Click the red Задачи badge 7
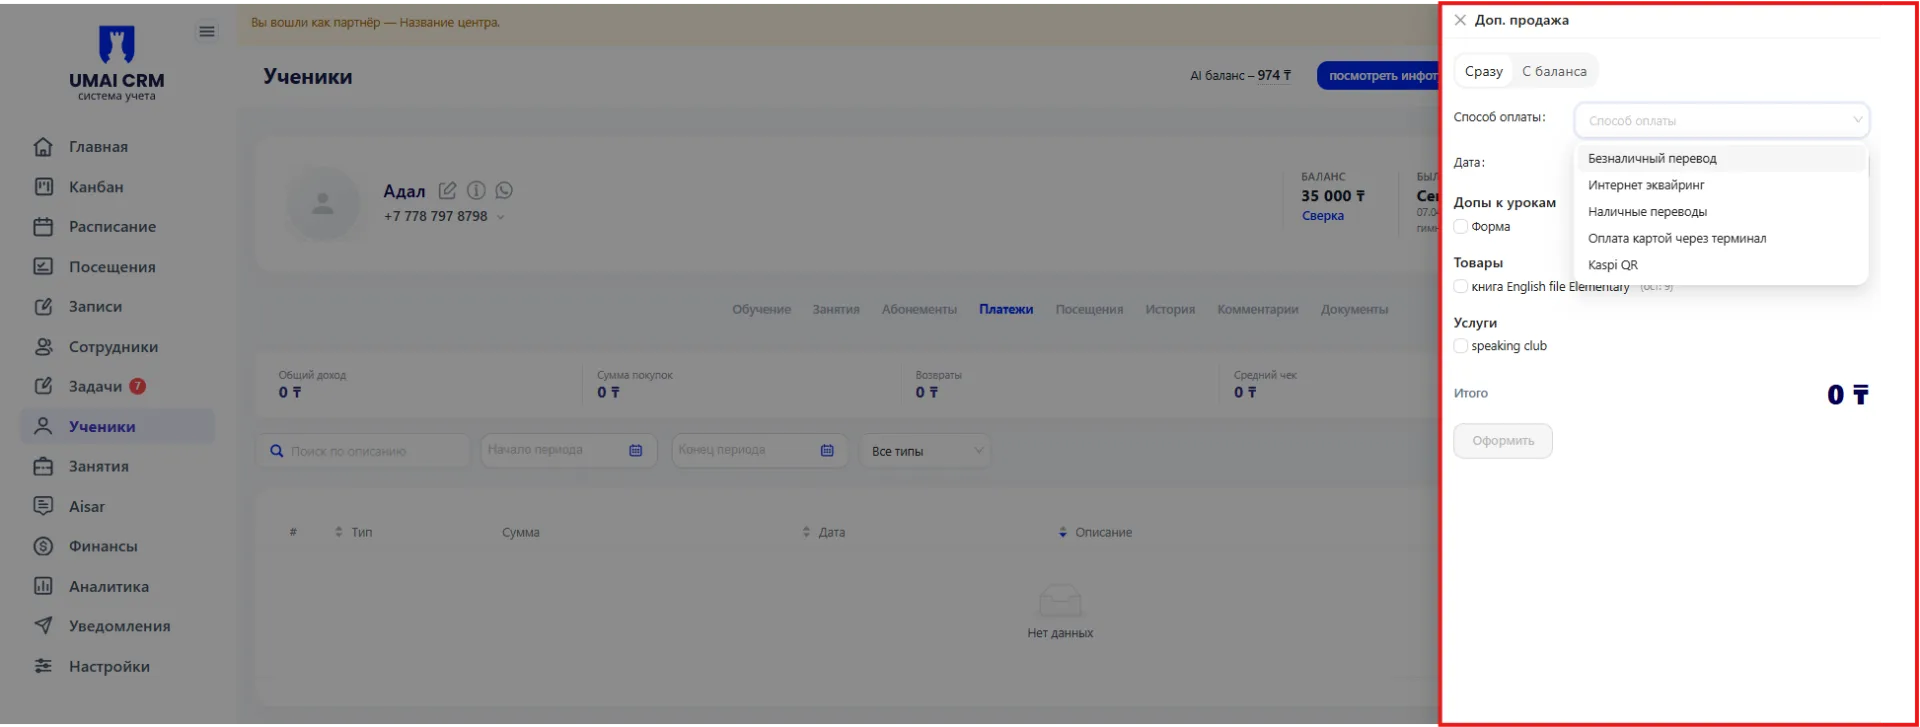Image resolution: width=1920 pixels, height=727 pixels. pos(138,386)
